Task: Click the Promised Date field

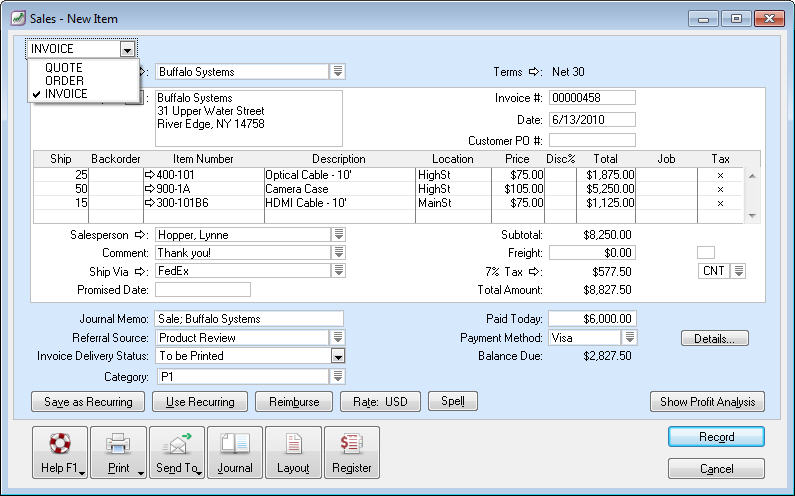Action: 203,290
